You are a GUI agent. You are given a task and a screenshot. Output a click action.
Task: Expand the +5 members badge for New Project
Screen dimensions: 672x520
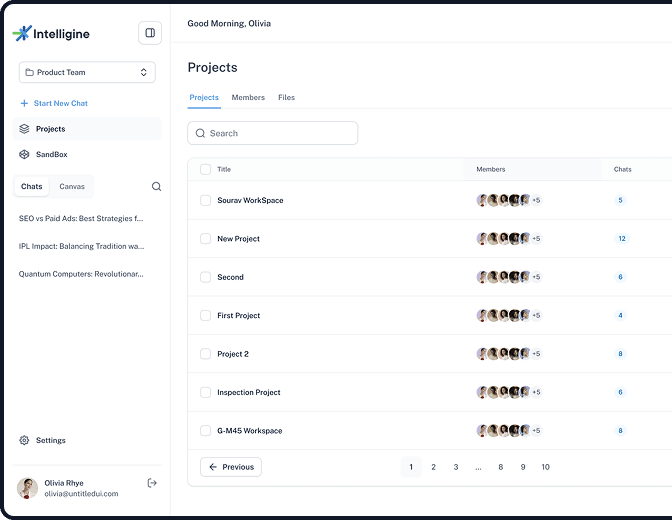(536, 239)
